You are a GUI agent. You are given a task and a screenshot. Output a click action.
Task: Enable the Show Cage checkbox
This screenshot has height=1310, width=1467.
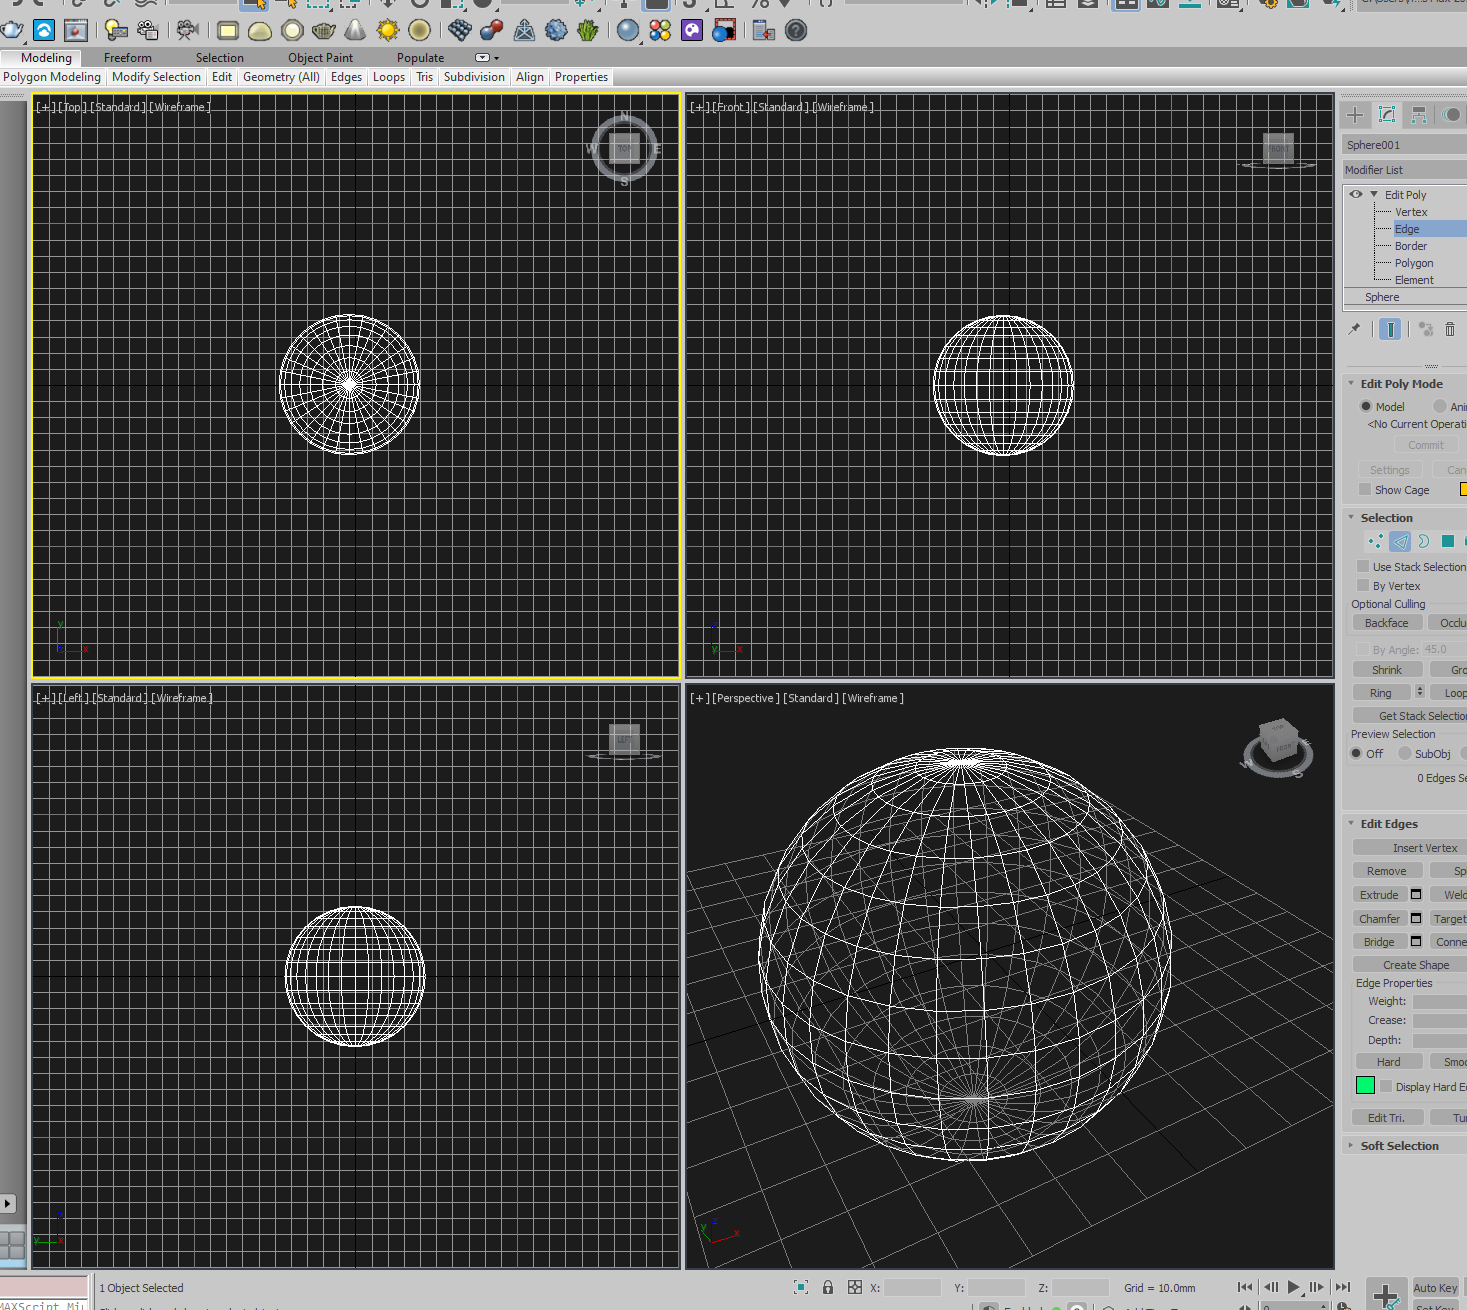(x=1365, y=490)
